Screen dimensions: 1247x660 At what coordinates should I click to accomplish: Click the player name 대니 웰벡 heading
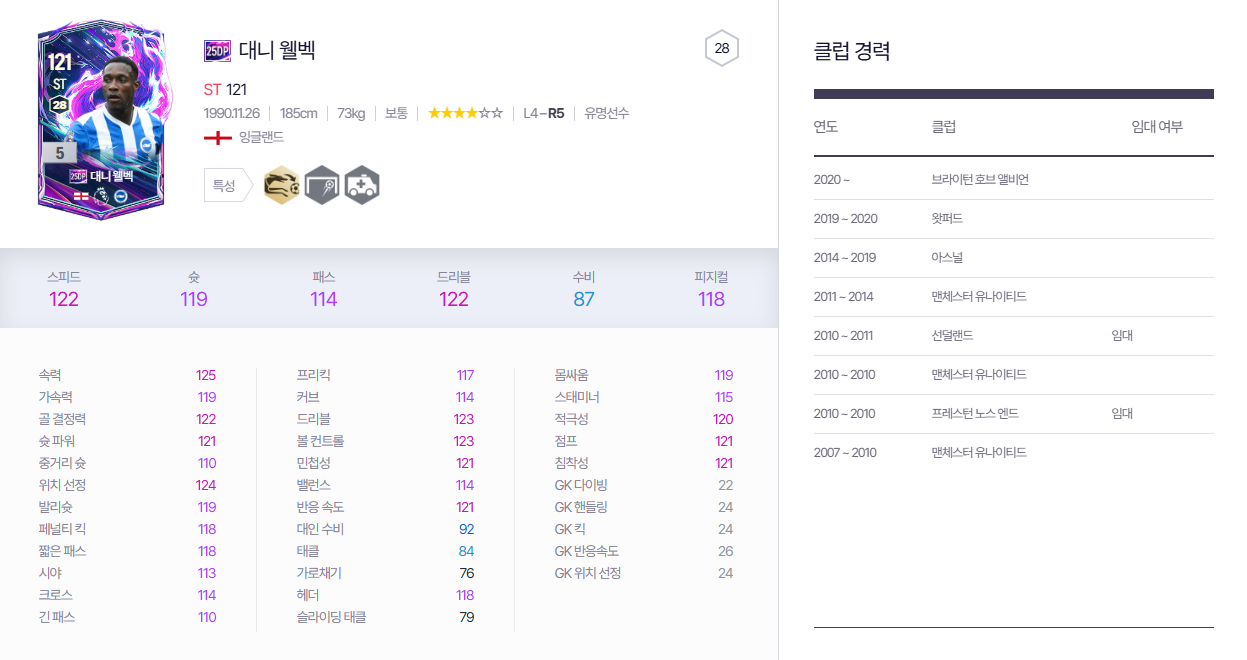[277, 50]
